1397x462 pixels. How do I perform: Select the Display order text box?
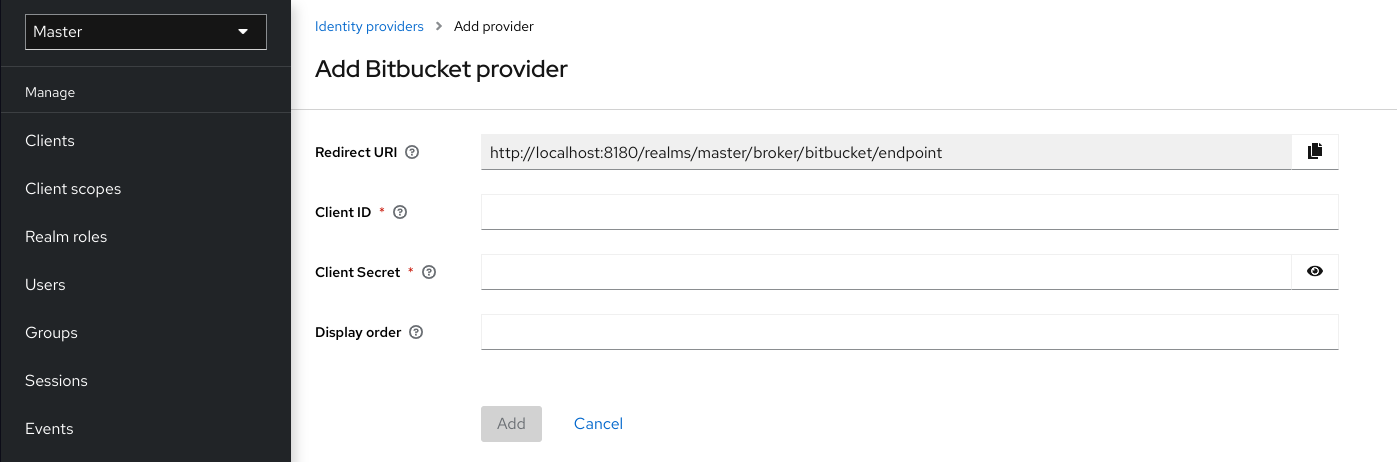pos(909,332)
